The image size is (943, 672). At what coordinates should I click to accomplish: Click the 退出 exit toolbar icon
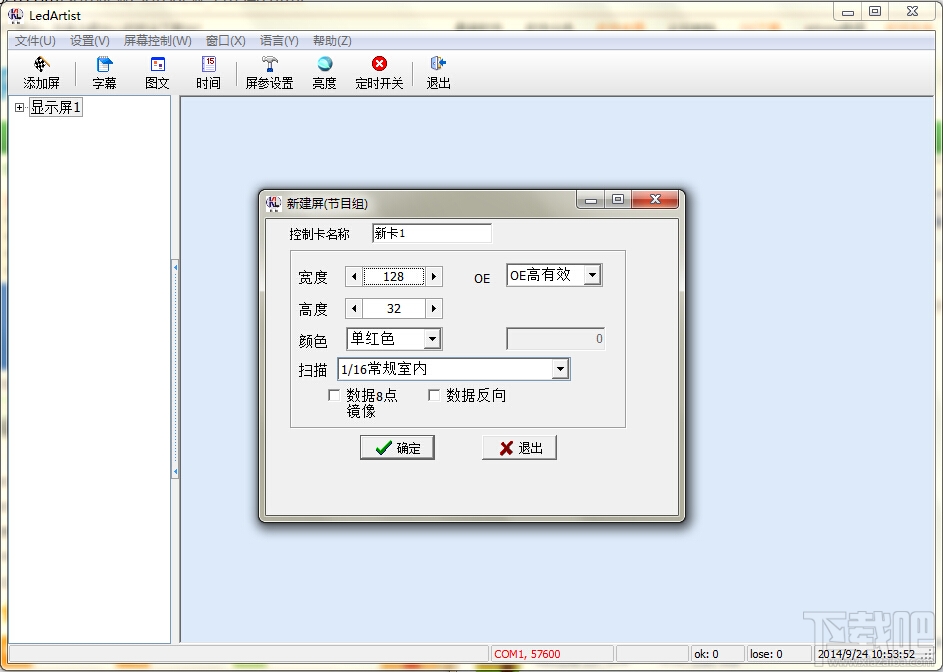pos(438,73)
